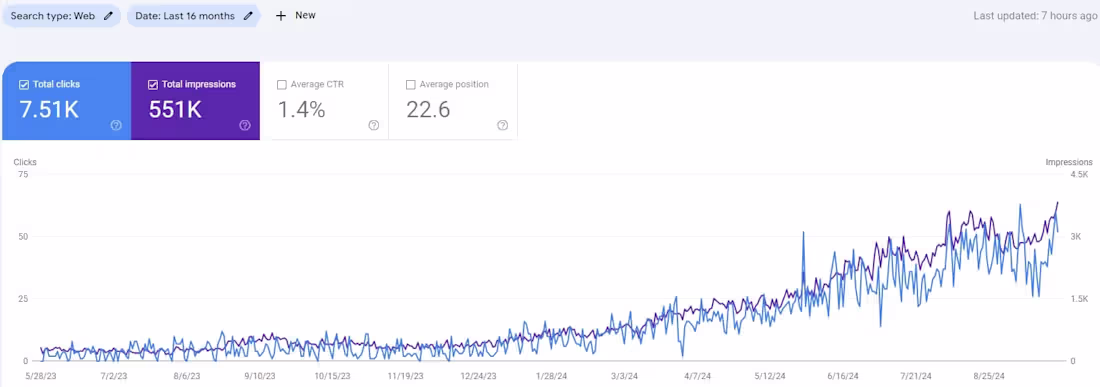Click the Total clicks 7.51K card
The width and height of the screenshot is (1100, 387).
(x=67, y=101)
